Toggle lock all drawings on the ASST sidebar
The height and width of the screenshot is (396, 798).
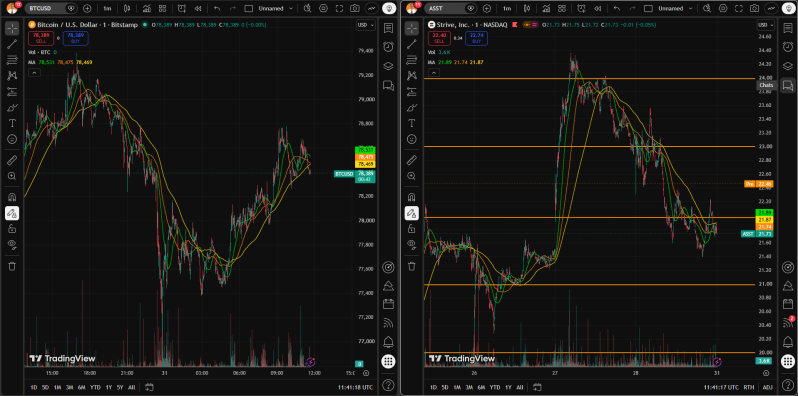click(412, 229)
